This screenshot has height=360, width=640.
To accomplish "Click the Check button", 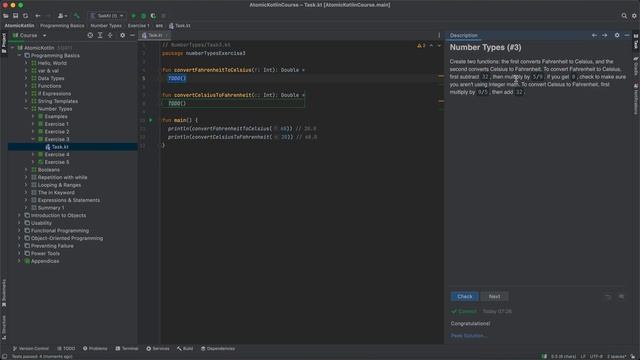I will pyautogui.click(x=464, y=297).
